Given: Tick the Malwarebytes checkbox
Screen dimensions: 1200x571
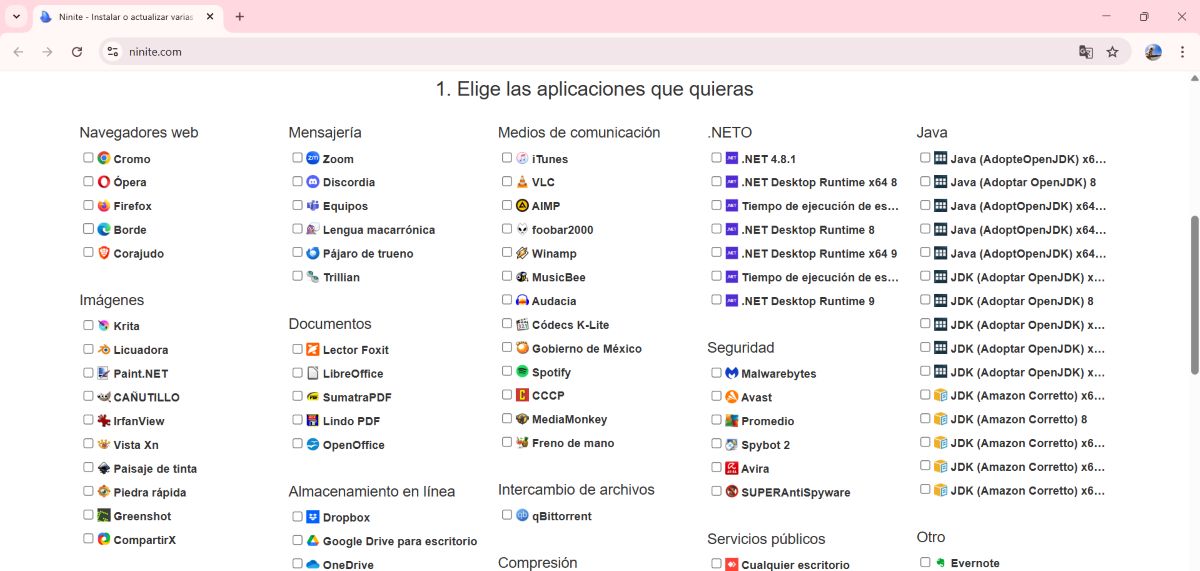Looking at the screenshot, I should click(x=717, y=373).
